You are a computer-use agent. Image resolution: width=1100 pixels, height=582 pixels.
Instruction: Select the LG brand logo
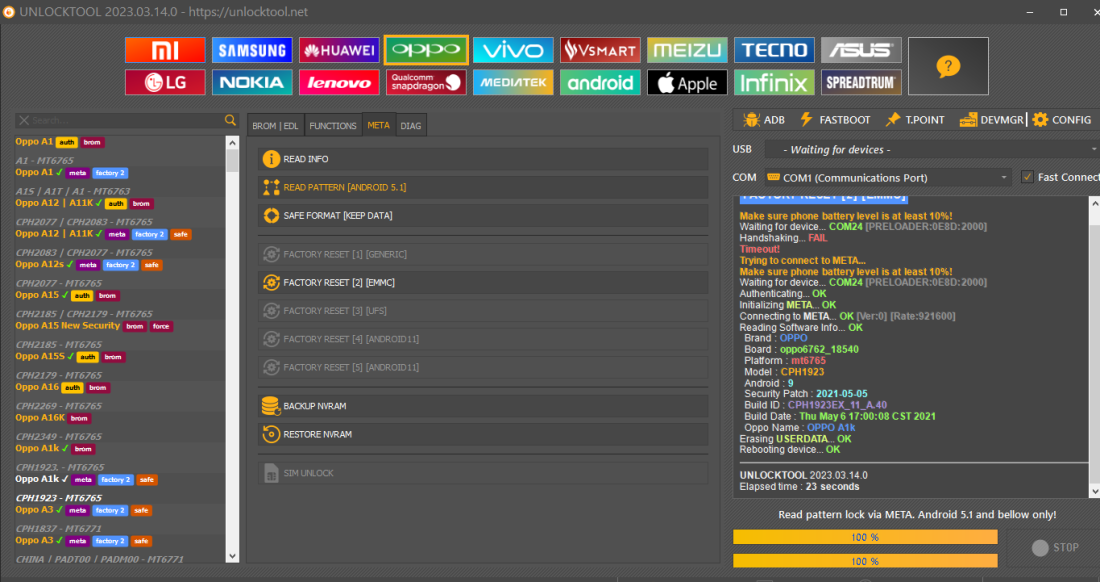click(165, 83)
